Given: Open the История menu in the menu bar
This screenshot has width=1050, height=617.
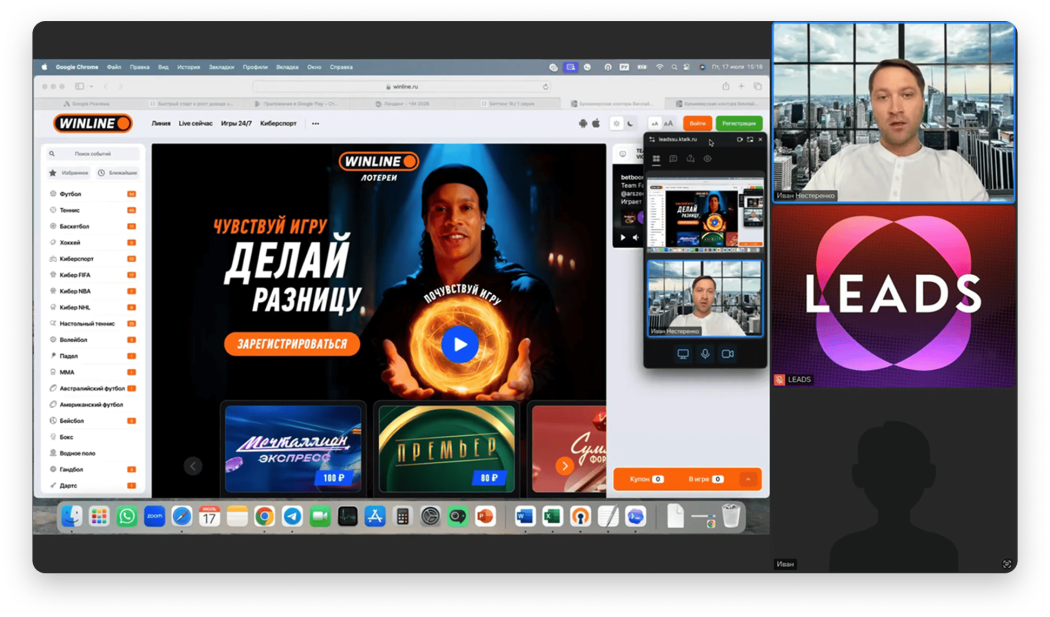Looking at the screenshot, I should tap(189, 67).
